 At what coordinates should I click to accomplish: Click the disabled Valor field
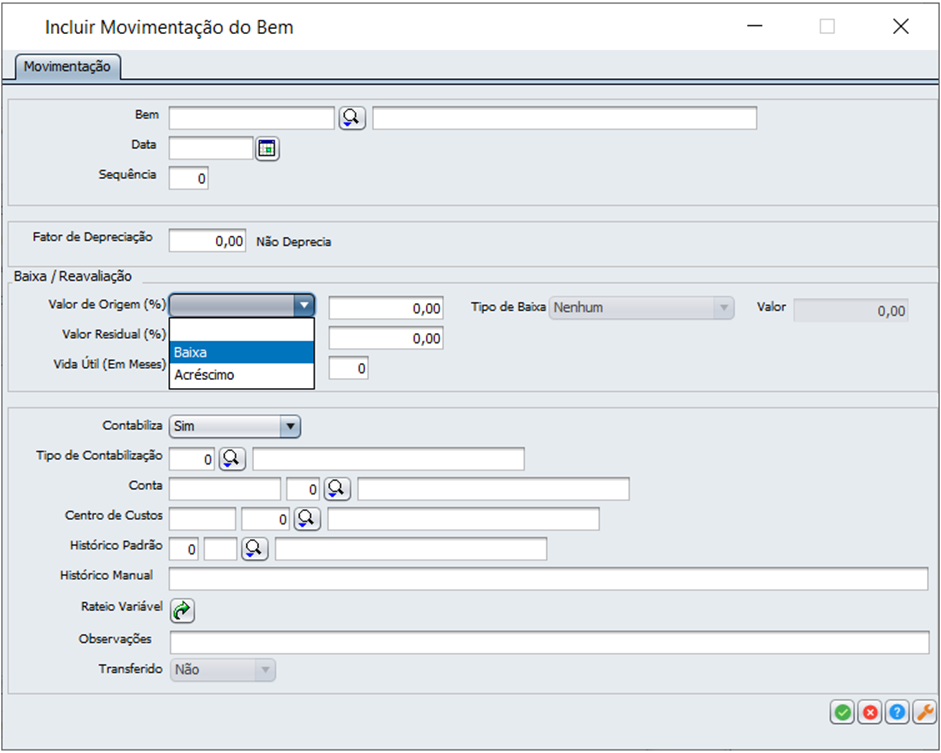tap(851, 311)
